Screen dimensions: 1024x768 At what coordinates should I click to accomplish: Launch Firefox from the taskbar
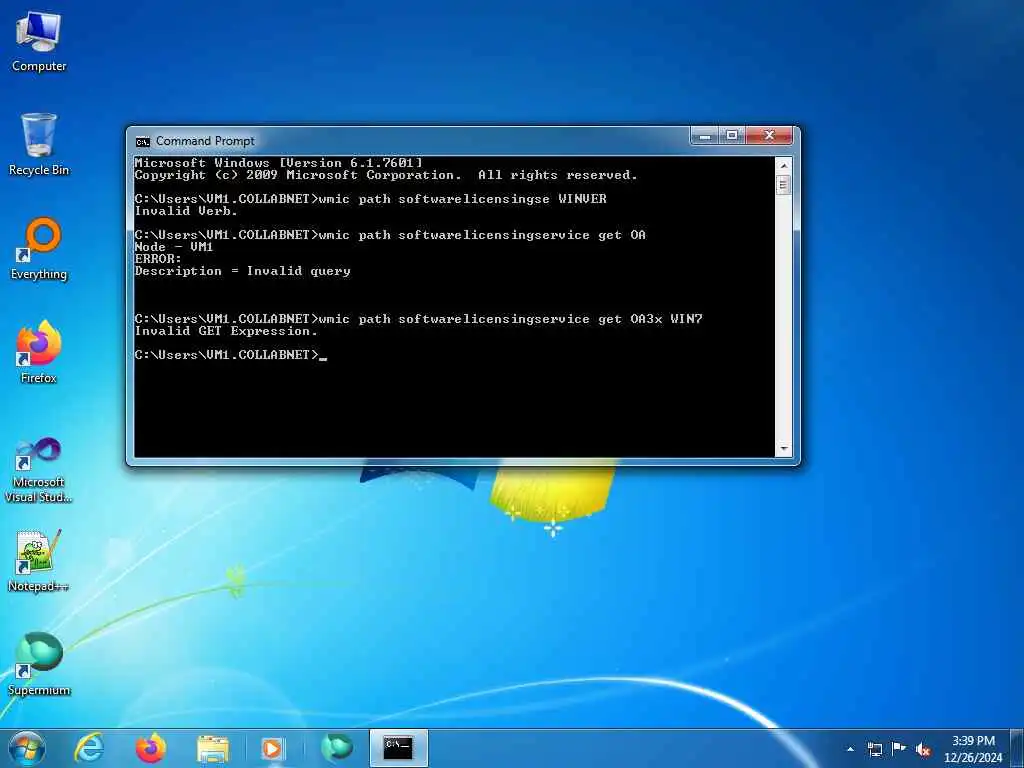coord(150,748)
